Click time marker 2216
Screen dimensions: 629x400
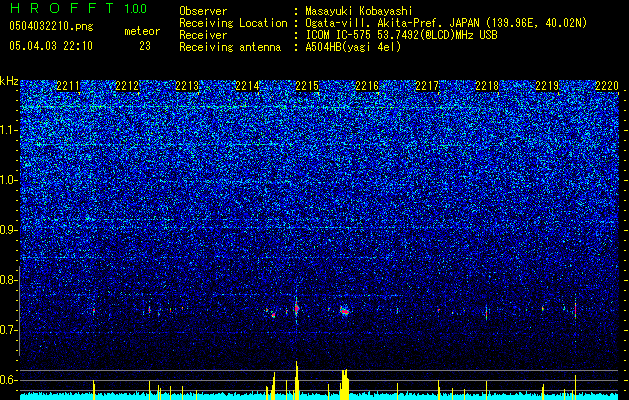pyautogui.click(x=367, y=86)
